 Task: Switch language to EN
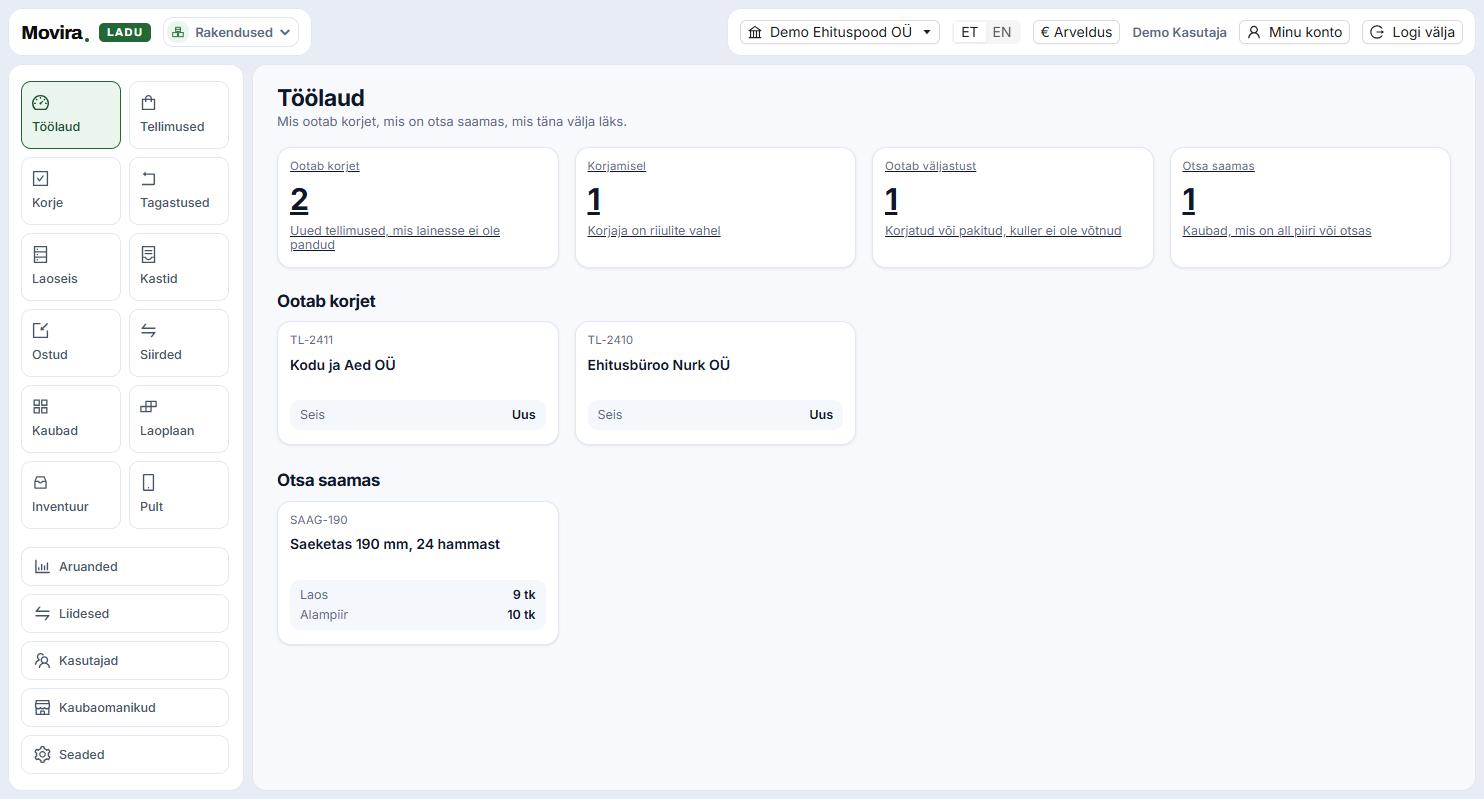pos(1002,32)
